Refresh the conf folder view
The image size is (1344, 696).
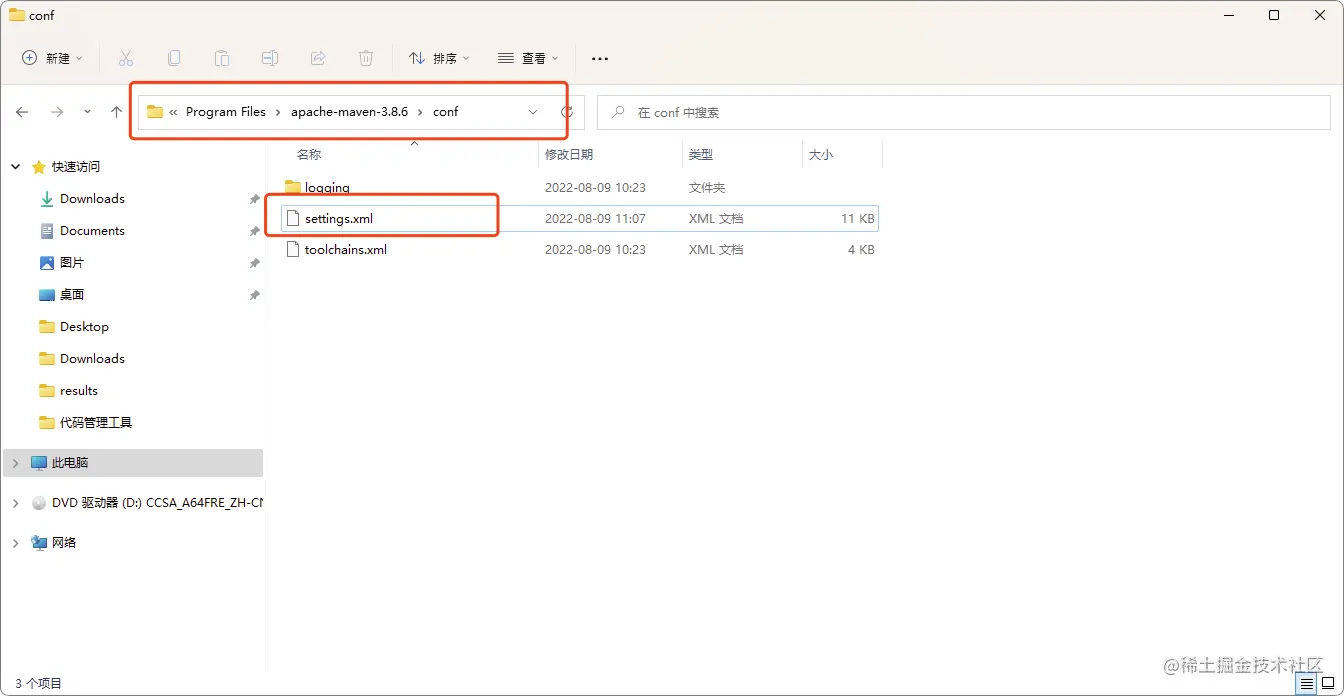click(567, 112)
